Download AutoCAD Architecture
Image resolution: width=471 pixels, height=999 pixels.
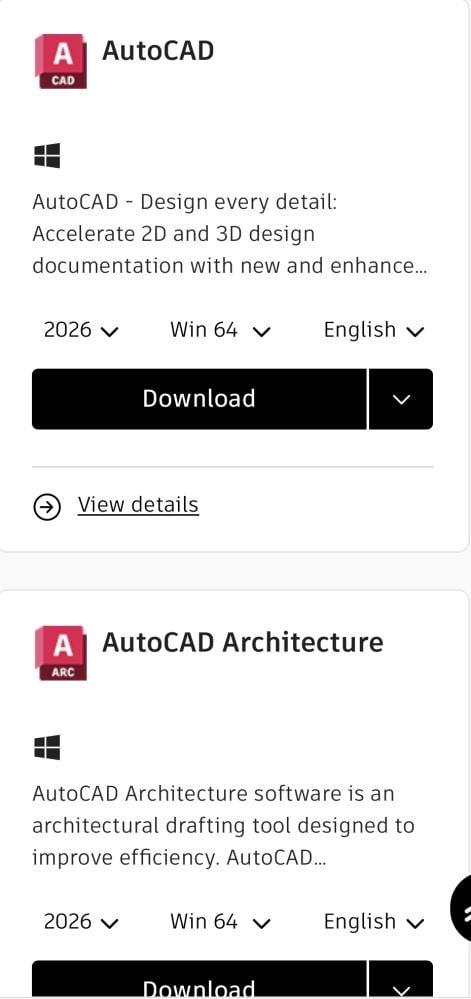199,981
